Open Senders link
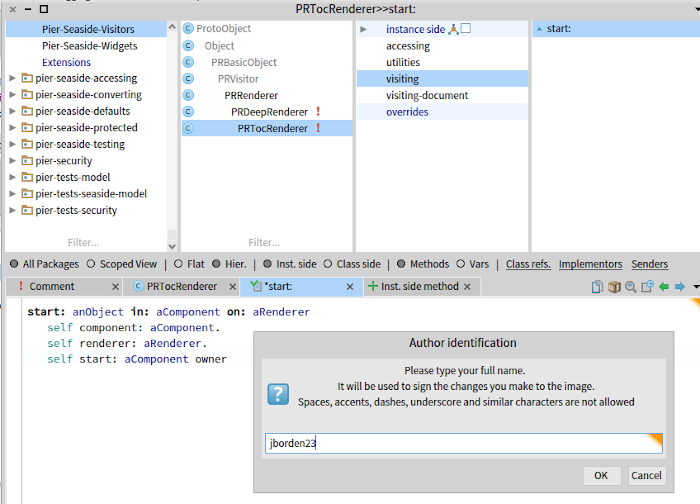 (x=650, y=264)
